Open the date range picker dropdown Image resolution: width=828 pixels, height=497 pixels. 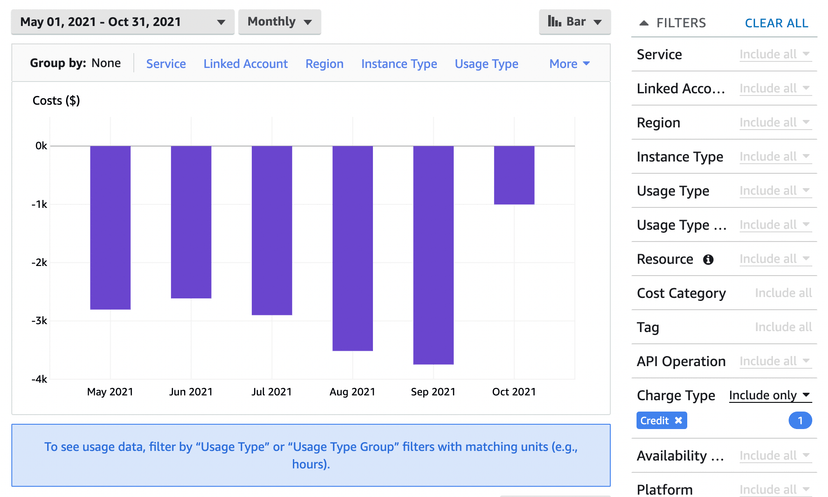point(123,22)
